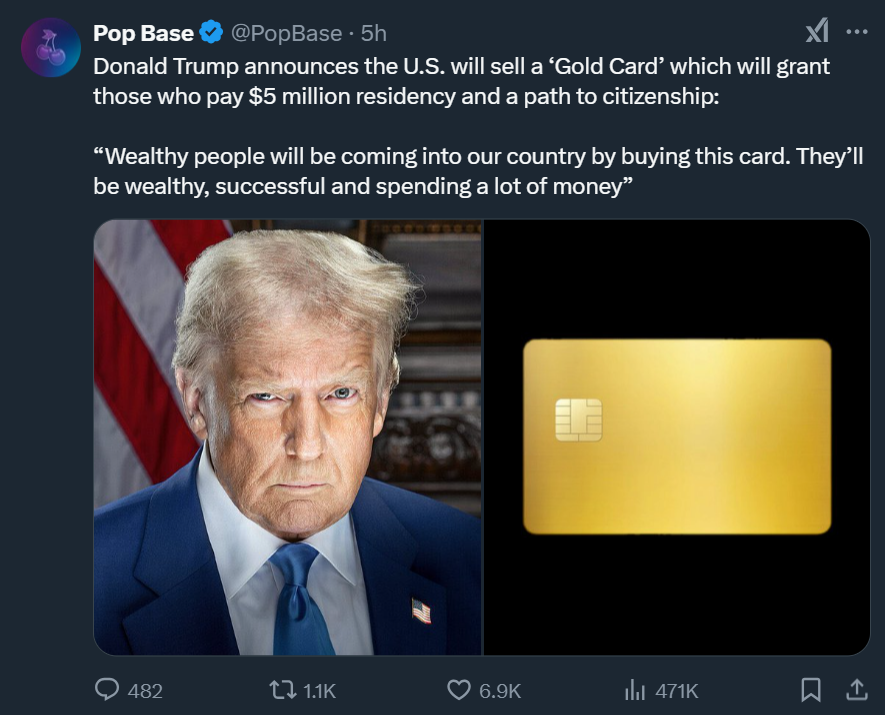Viewport: 885px width, 715px height.
Task: Like the post with the heart icon
Action: 458,690
